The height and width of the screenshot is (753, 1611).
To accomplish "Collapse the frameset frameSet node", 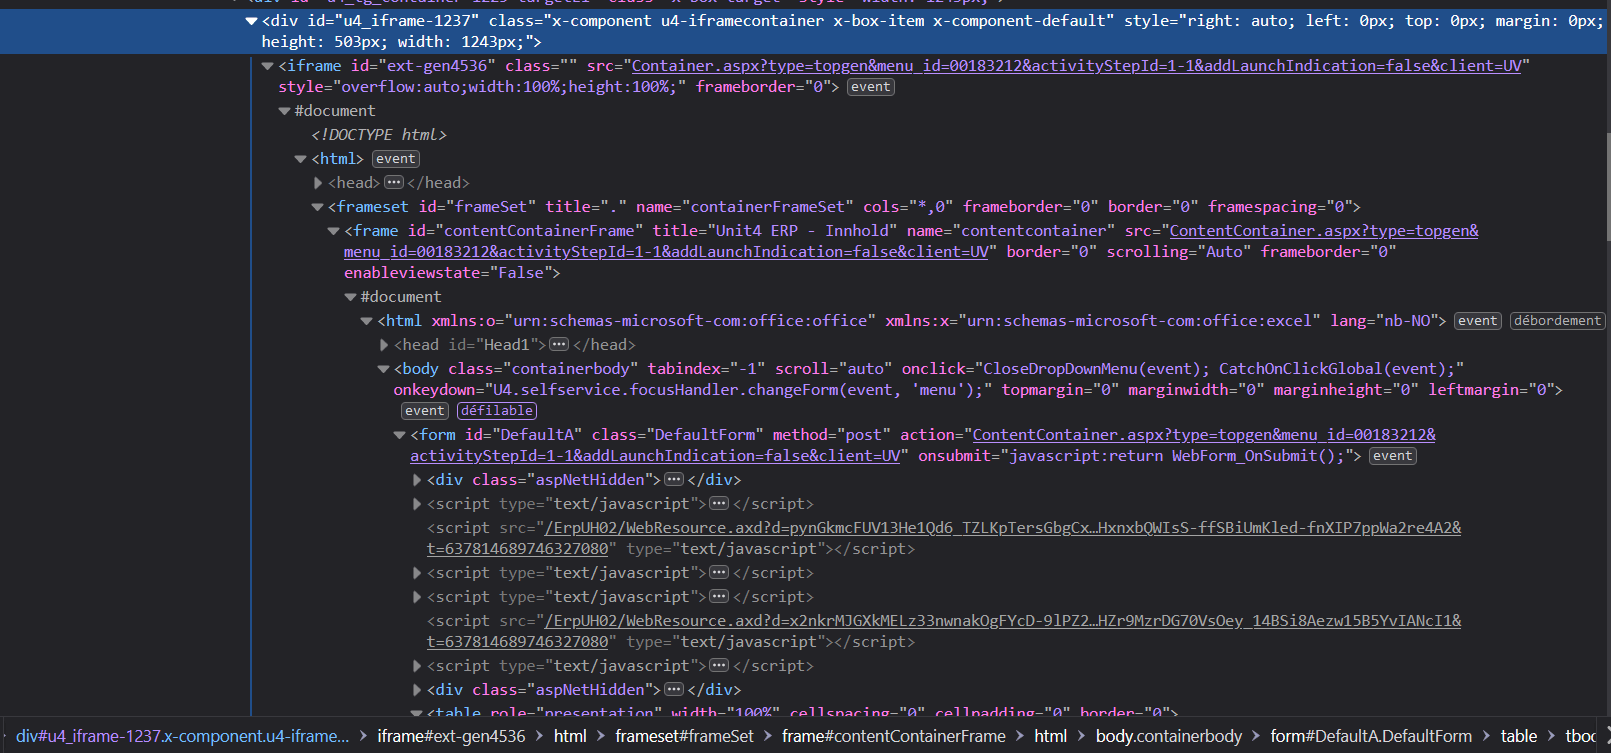I will 317,207.
